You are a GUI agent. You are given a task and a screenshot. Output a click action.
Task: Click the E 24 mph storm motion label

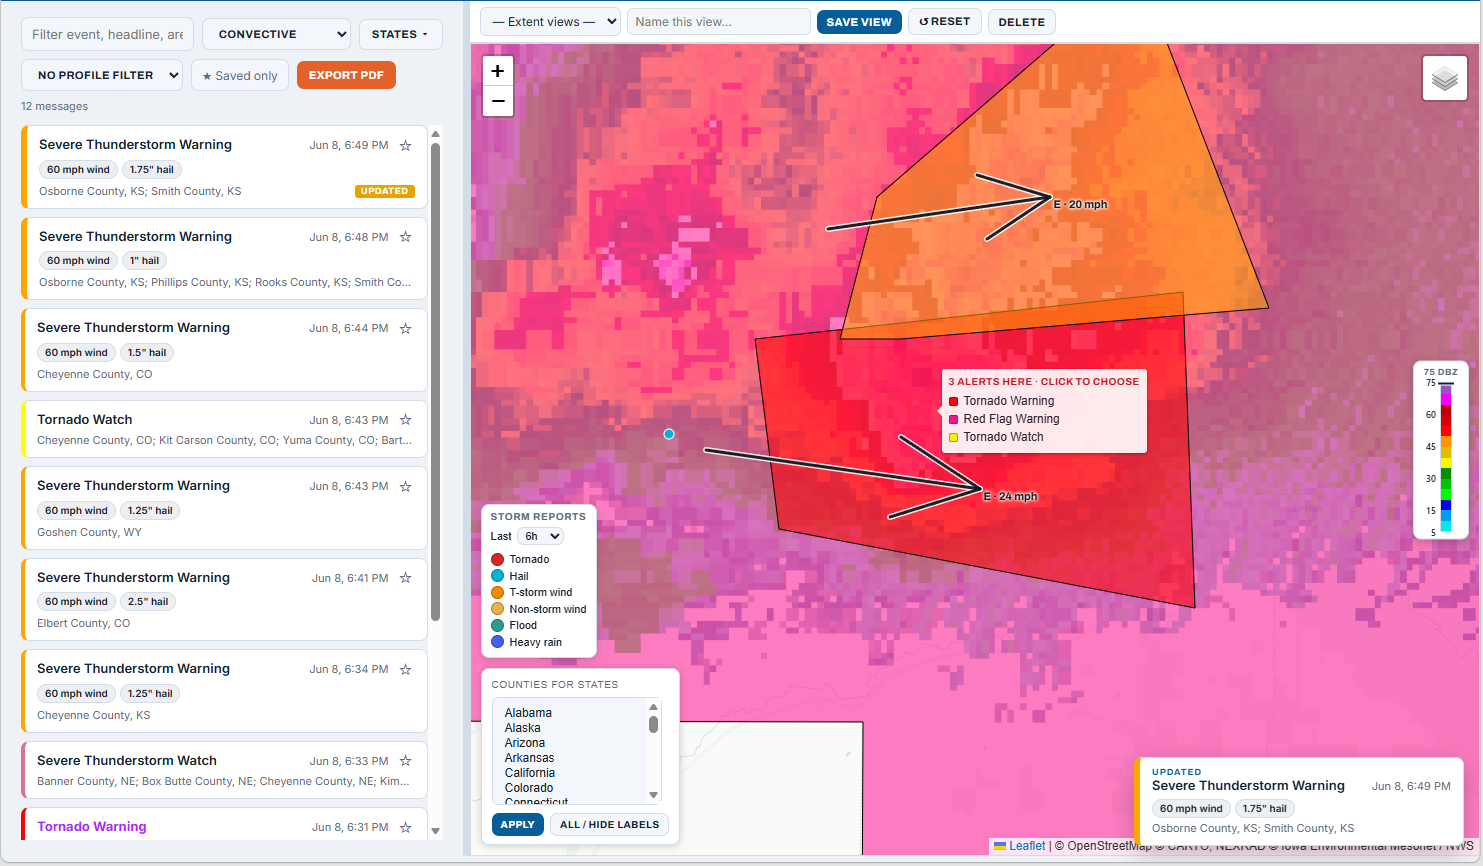click(1010, 496)
